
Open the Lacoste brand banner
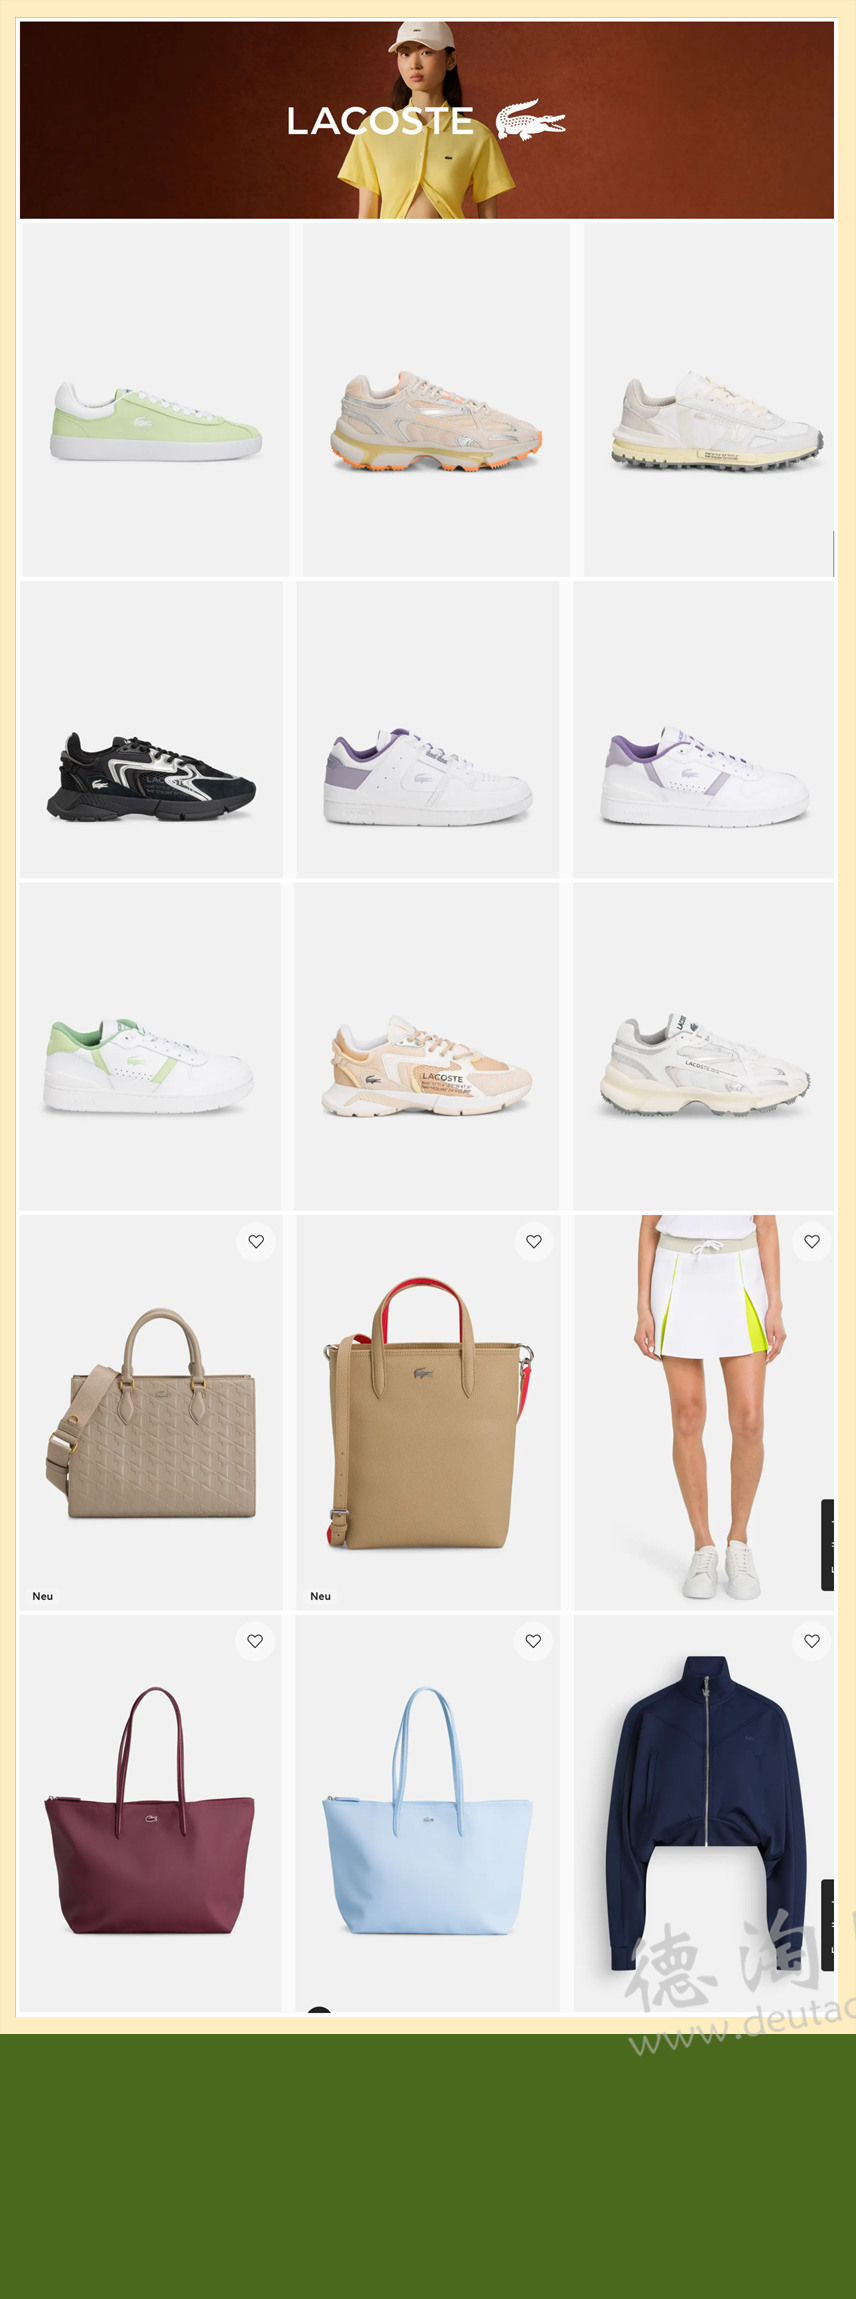[427, 120]
